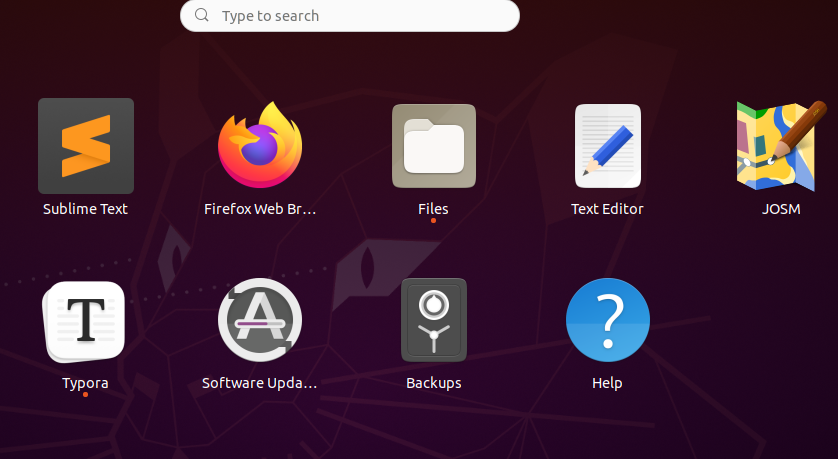Launch the Backups safe icon
838x459 pixels.
point(433,320)
